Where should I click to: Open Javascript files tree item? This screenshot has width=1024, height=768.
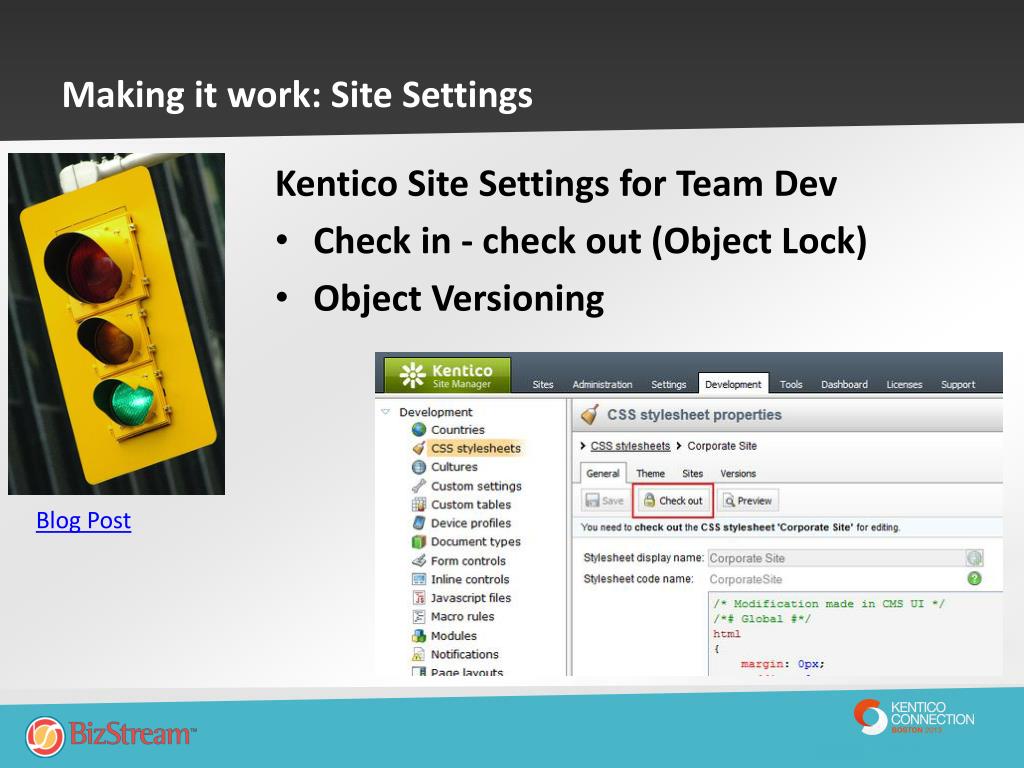tap(471, 598)
